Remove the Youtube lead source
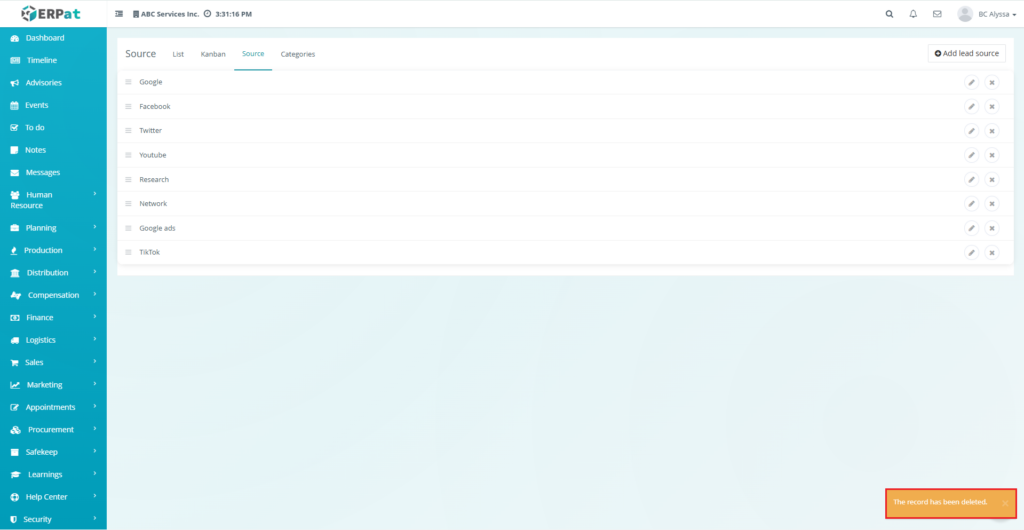This screenshot has width=1024, height=530. (992, 156)
